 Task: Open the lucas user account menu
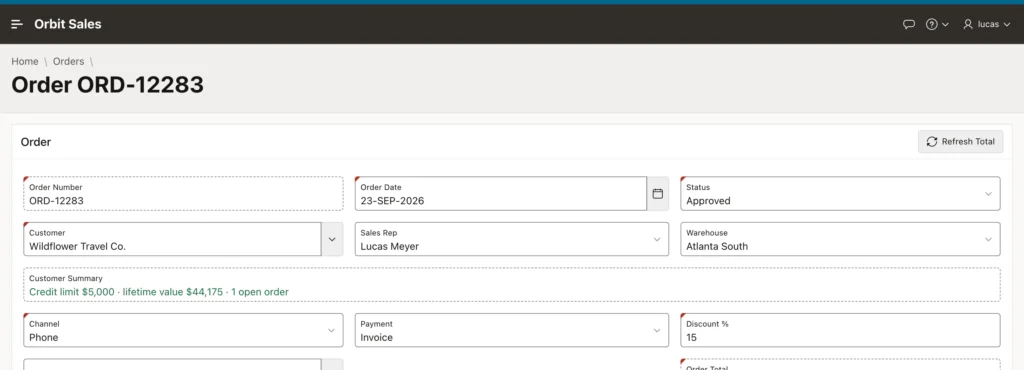click(x=986, y=24)
